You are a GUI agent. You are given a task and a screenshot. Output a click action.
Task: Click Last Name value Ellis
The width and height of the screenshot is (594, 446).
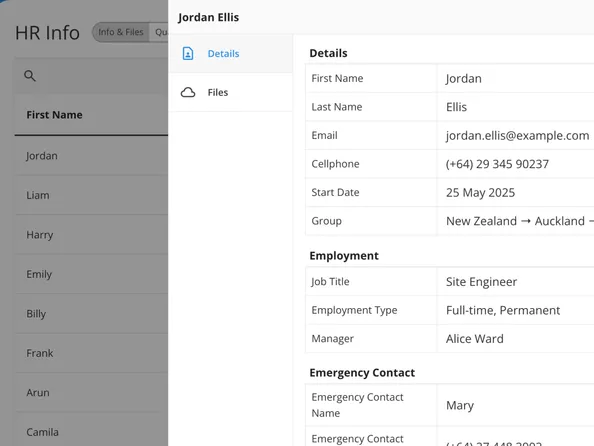pyautogui.click(x=456, y=107)
